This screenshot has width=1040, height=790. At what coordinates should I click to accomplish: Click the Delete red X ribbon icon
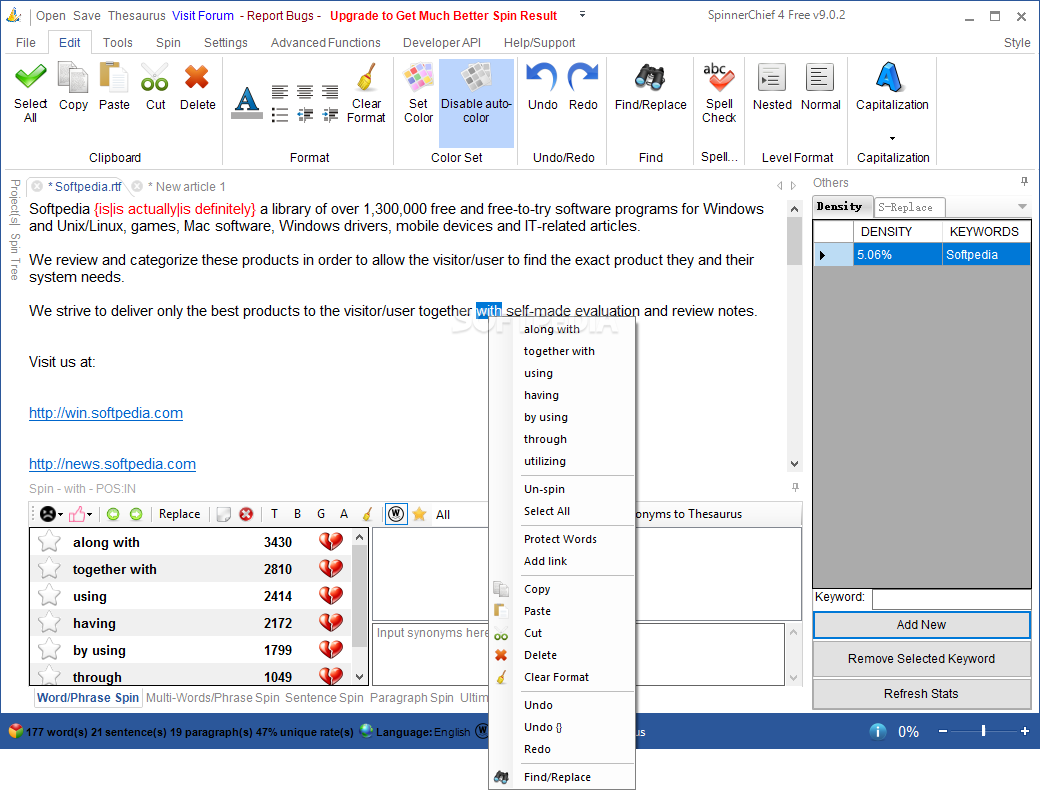[x=197, y=78]
